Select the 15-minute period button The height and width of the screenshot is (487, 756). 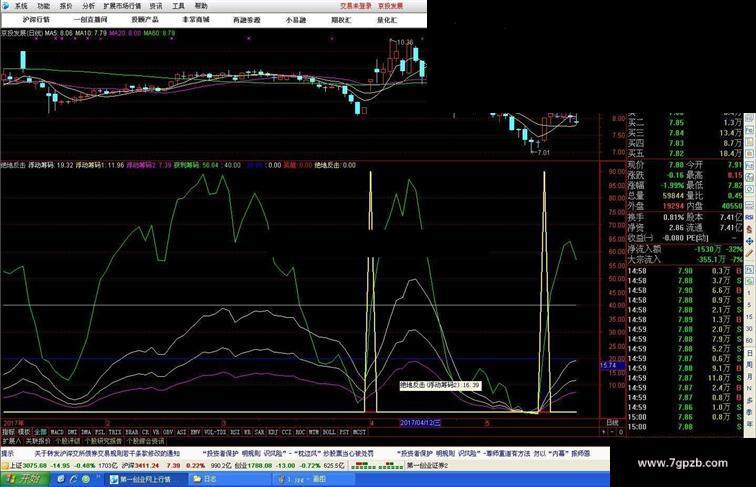point(749,319)
